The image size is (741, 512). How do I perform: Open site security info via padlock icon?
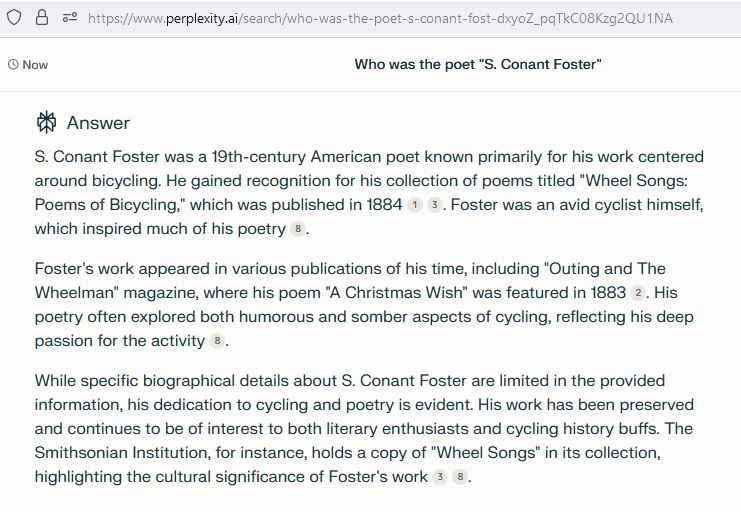[42, 17]
